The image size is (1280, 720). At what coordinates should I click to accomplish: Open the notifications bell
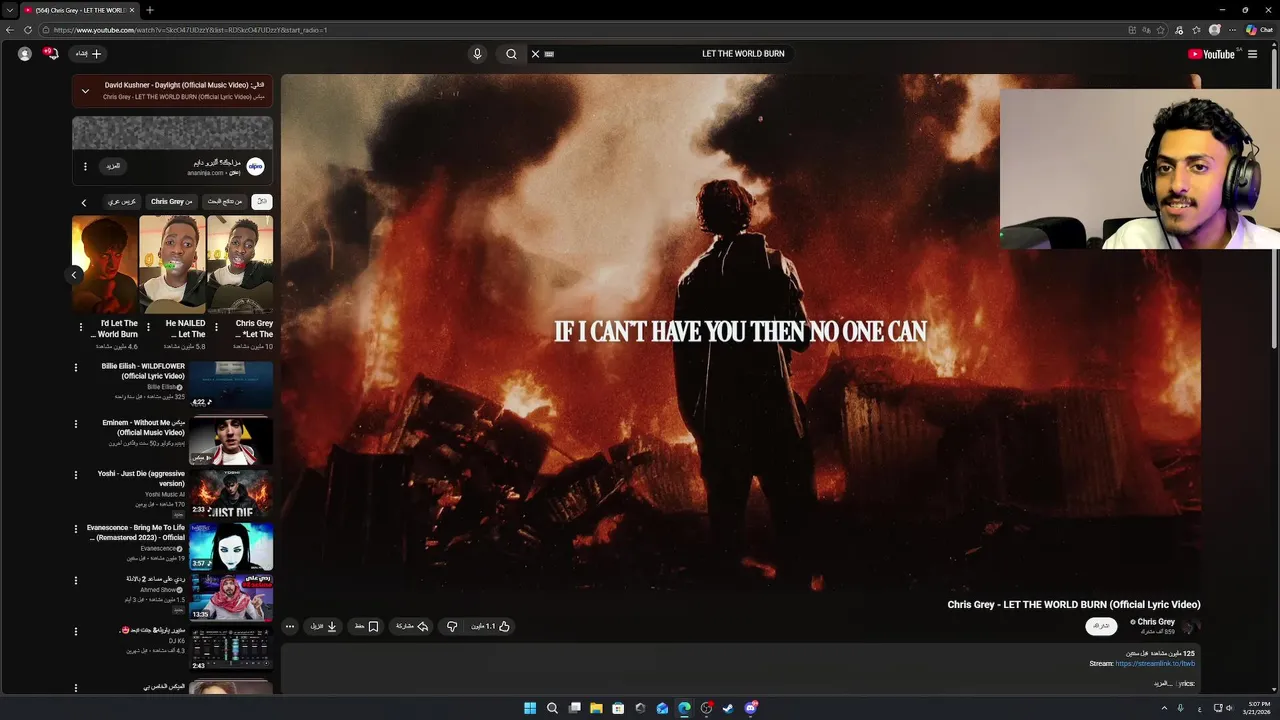tap(52, 54)
